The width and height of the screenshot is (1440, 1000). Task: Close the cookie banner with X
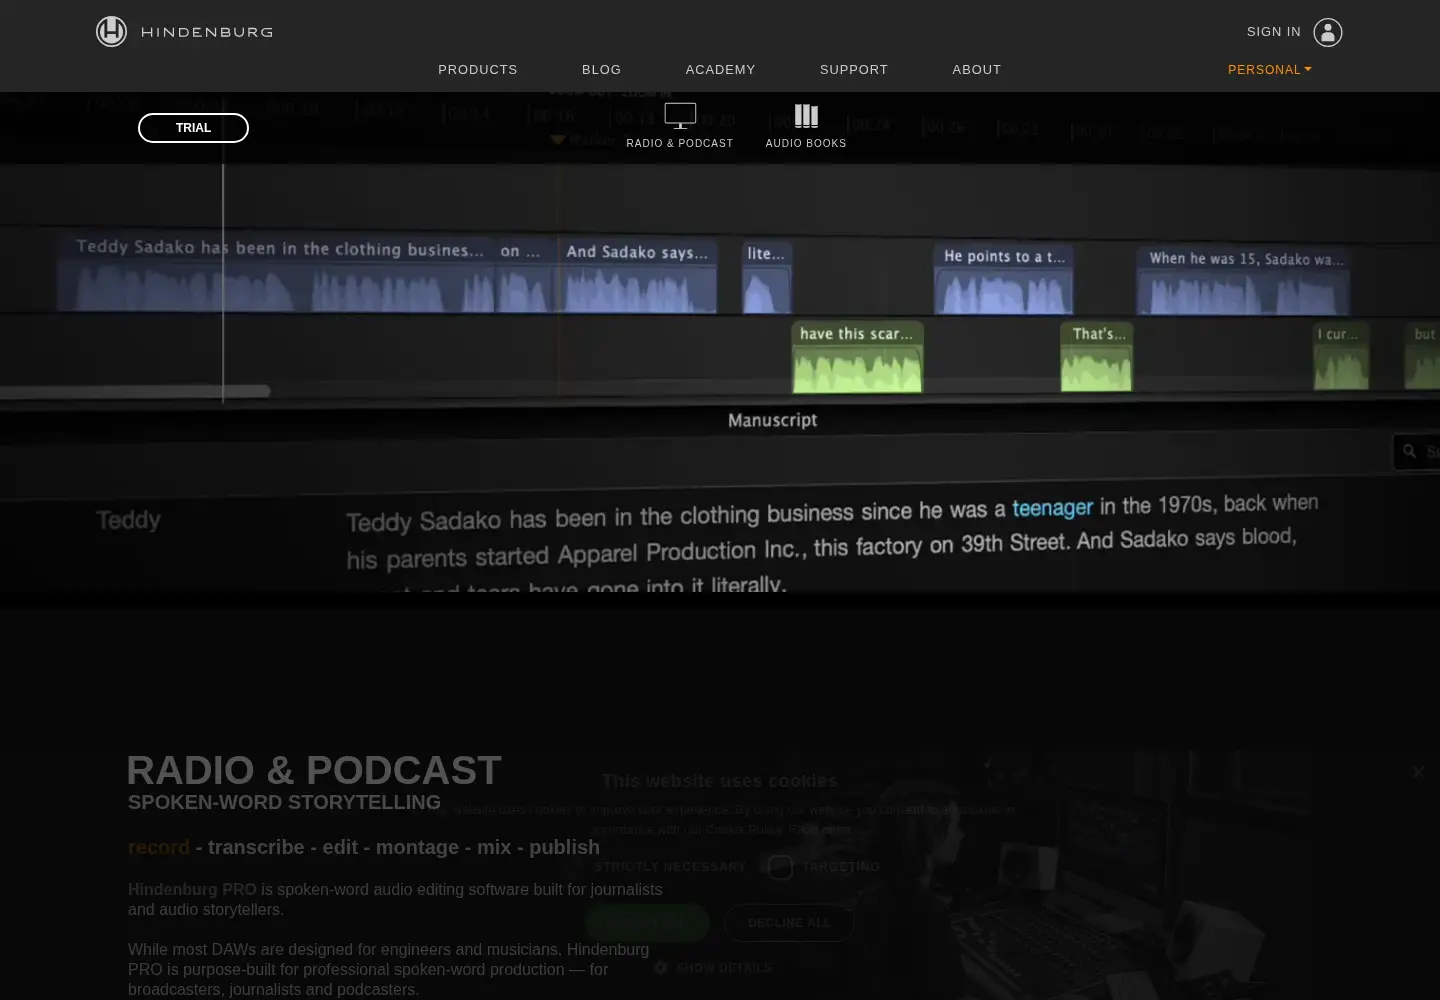point(1418,772)
